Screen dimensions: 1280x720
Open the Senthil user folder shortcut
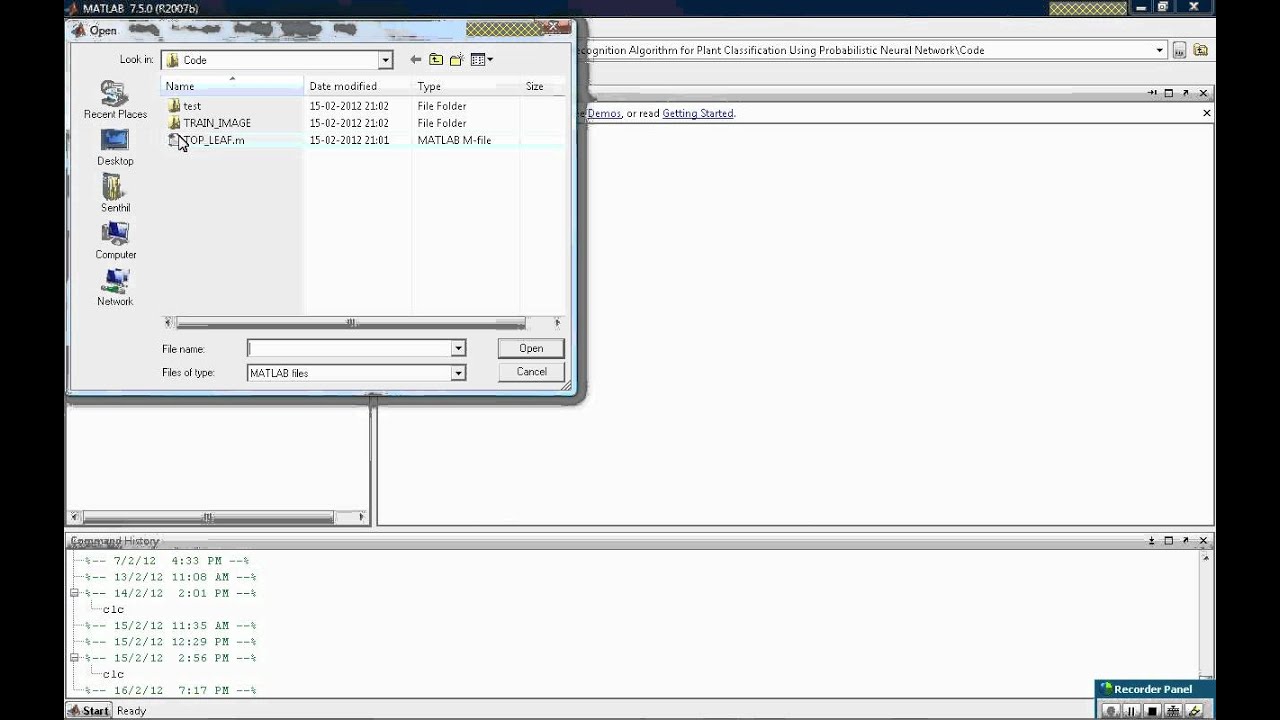pyautogui.click(x=115, y=194)
